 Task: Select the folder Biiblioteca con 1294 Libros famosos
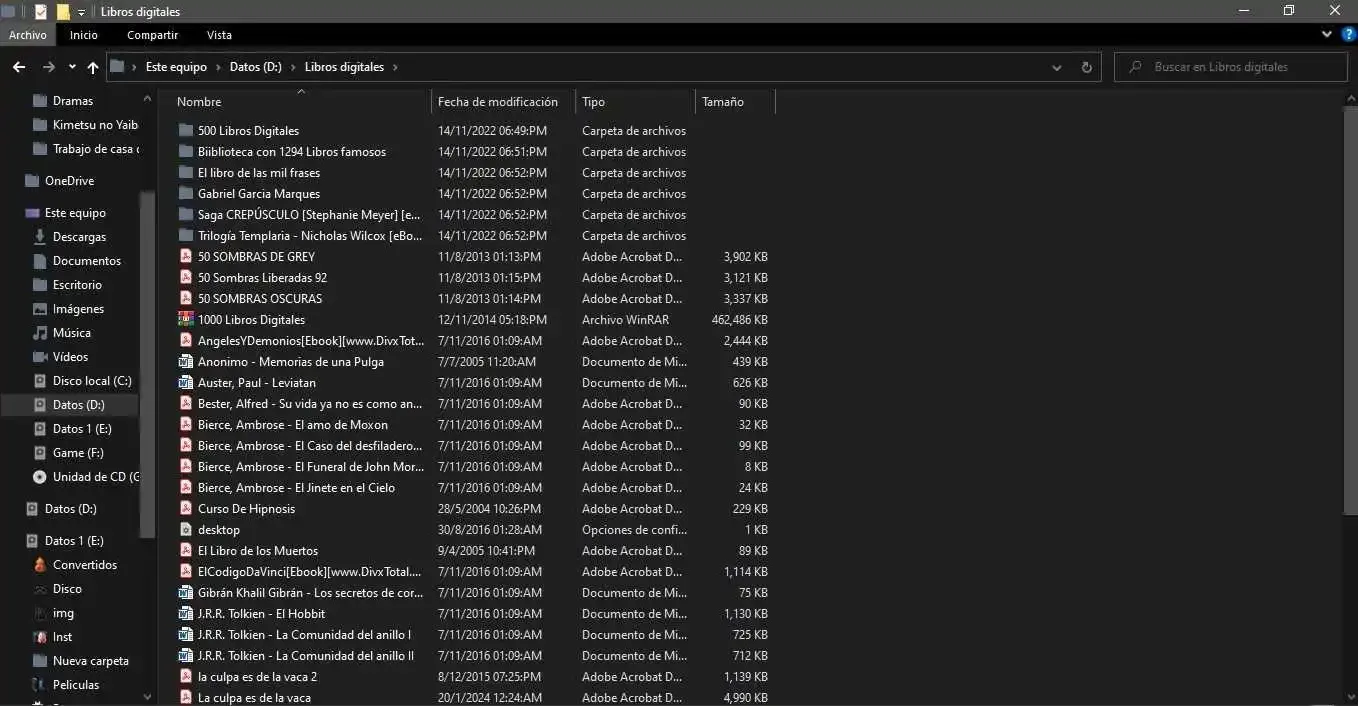(292, 152)
